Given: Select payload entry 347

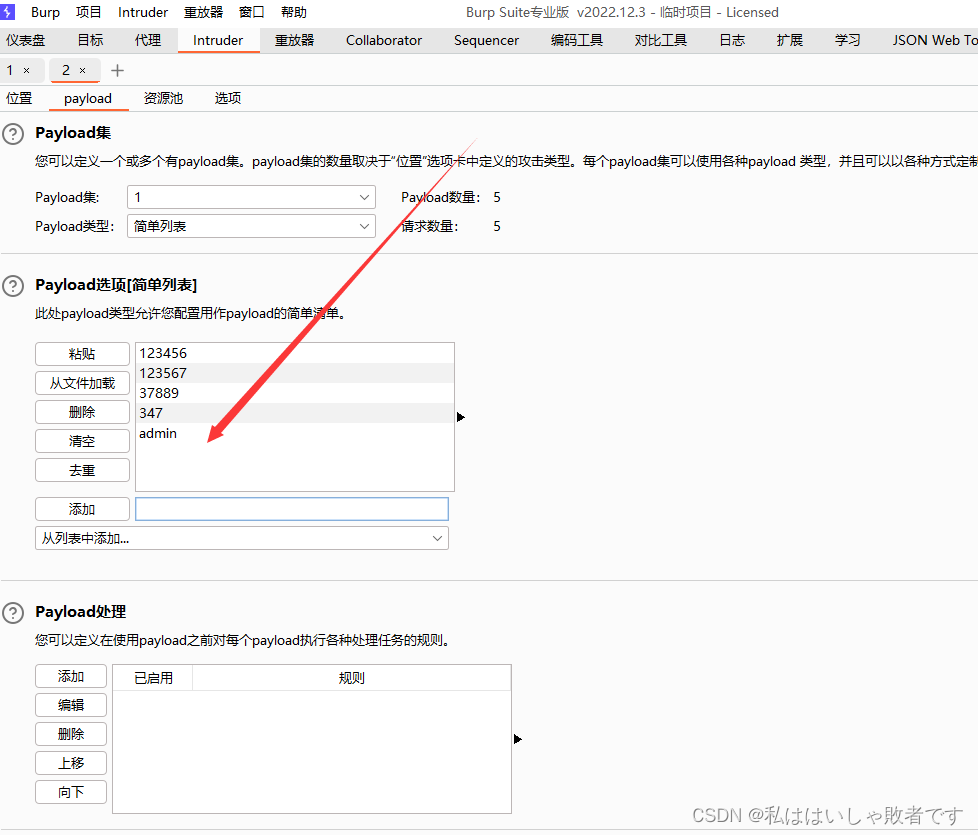Looking at the screenshot, I should coord(294,413).
